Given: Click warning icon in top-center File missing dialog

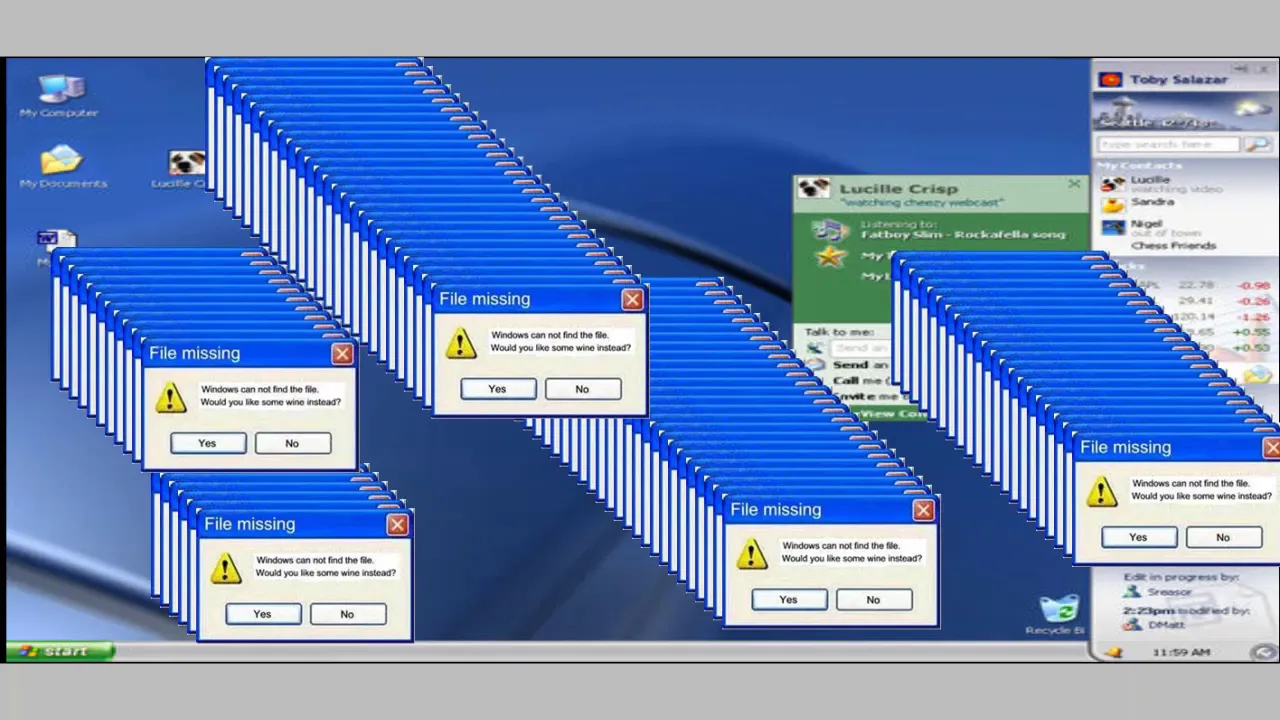Looking at the screenshot, I should (x=460, y=343).
